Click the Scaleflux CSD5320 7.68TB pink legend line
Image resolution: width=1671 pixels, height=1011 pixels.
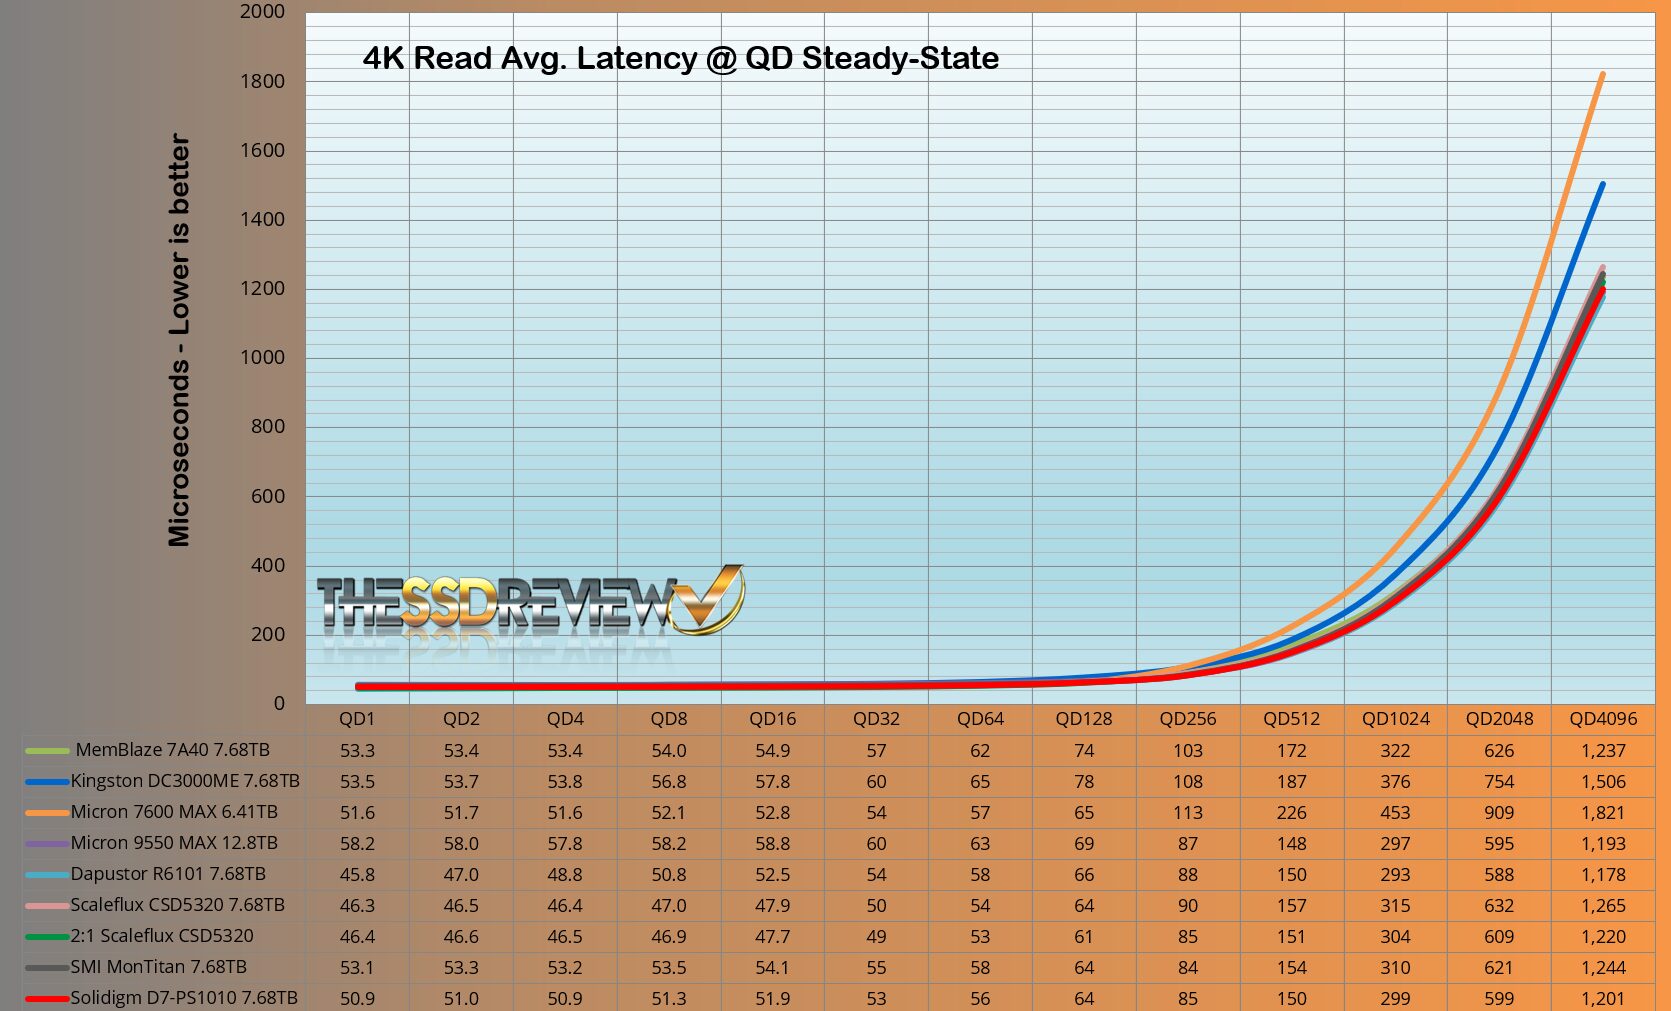tap(47, 906)
